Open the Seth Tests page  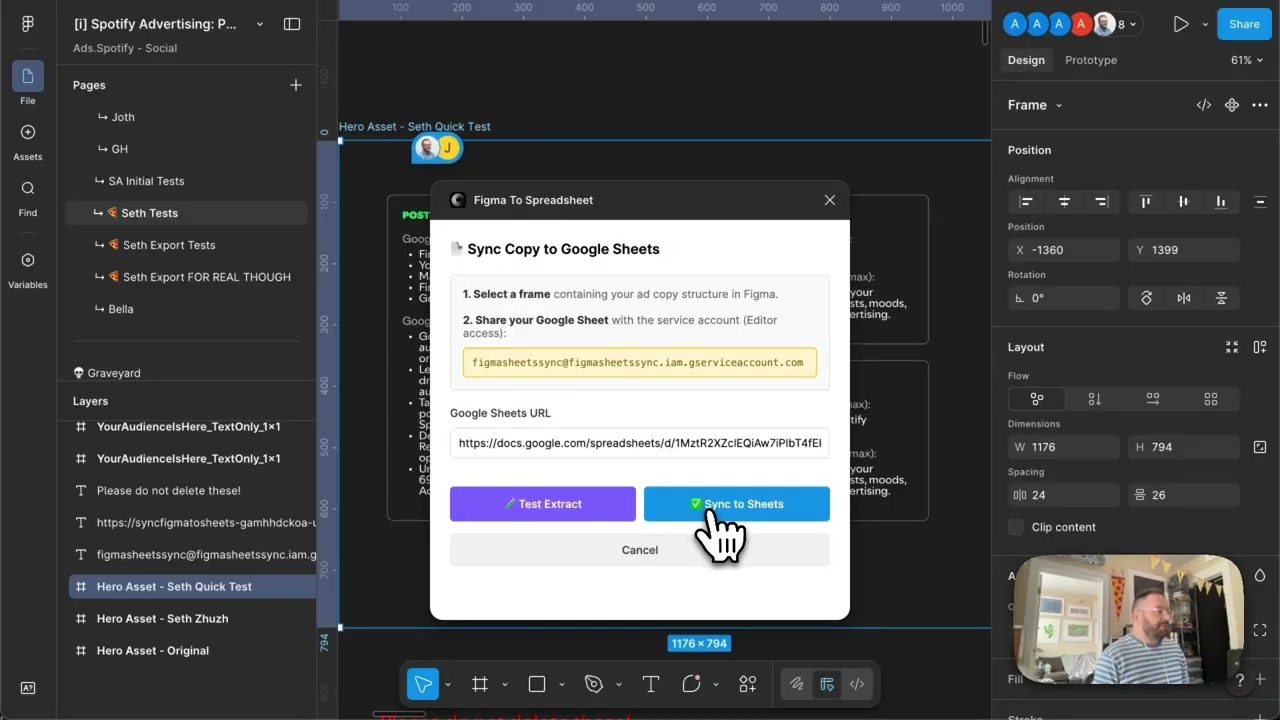186,213
